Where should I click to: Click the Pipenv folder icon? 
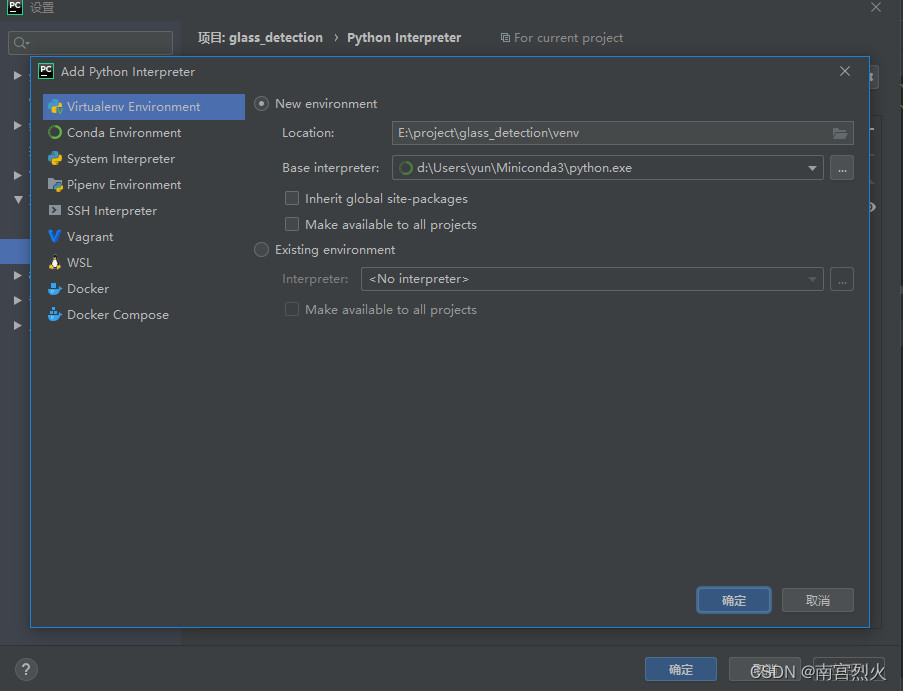pos(55,184)
